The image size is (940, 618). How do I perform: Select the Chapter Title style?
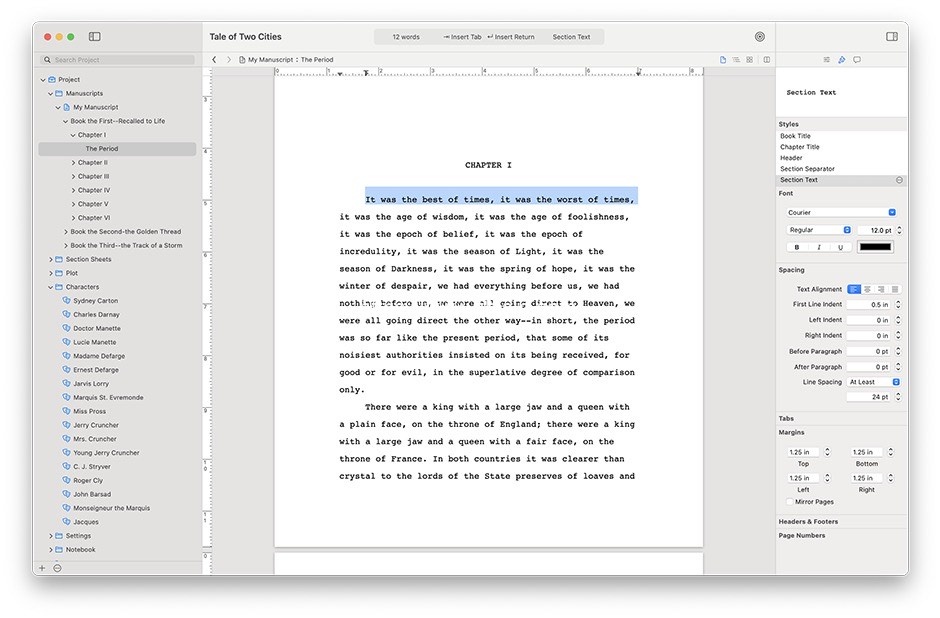coord(800,147)
